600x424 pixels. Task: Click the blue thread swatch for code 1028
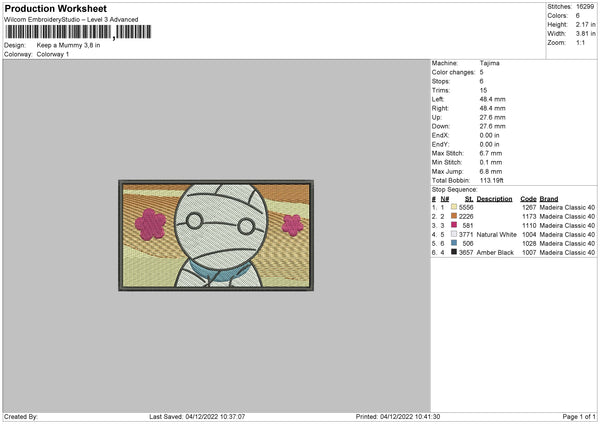click(x=454, y=243)
